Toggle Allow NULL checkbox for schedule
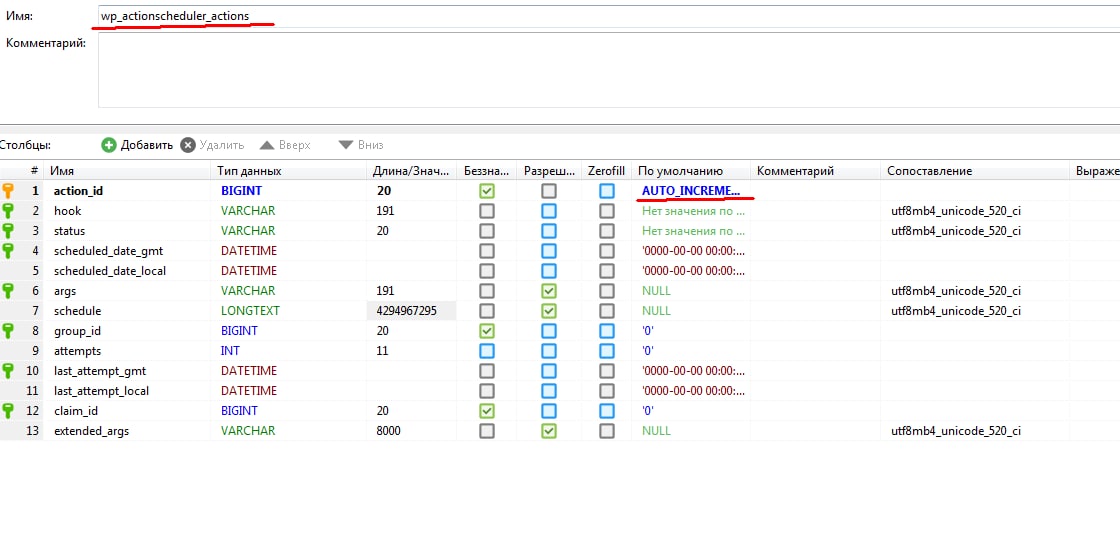Viewport: 1120px width, 536px height. tap(549, 311)
